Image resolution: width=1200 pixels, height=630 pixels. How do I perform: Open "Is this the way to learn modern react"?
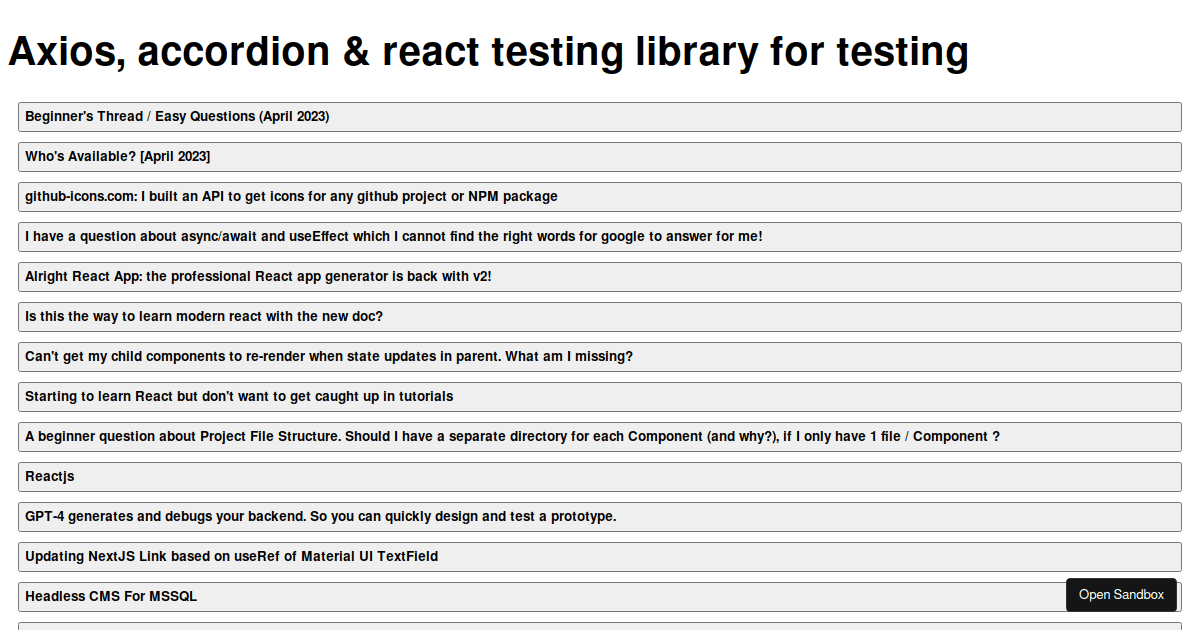point(600,316)
